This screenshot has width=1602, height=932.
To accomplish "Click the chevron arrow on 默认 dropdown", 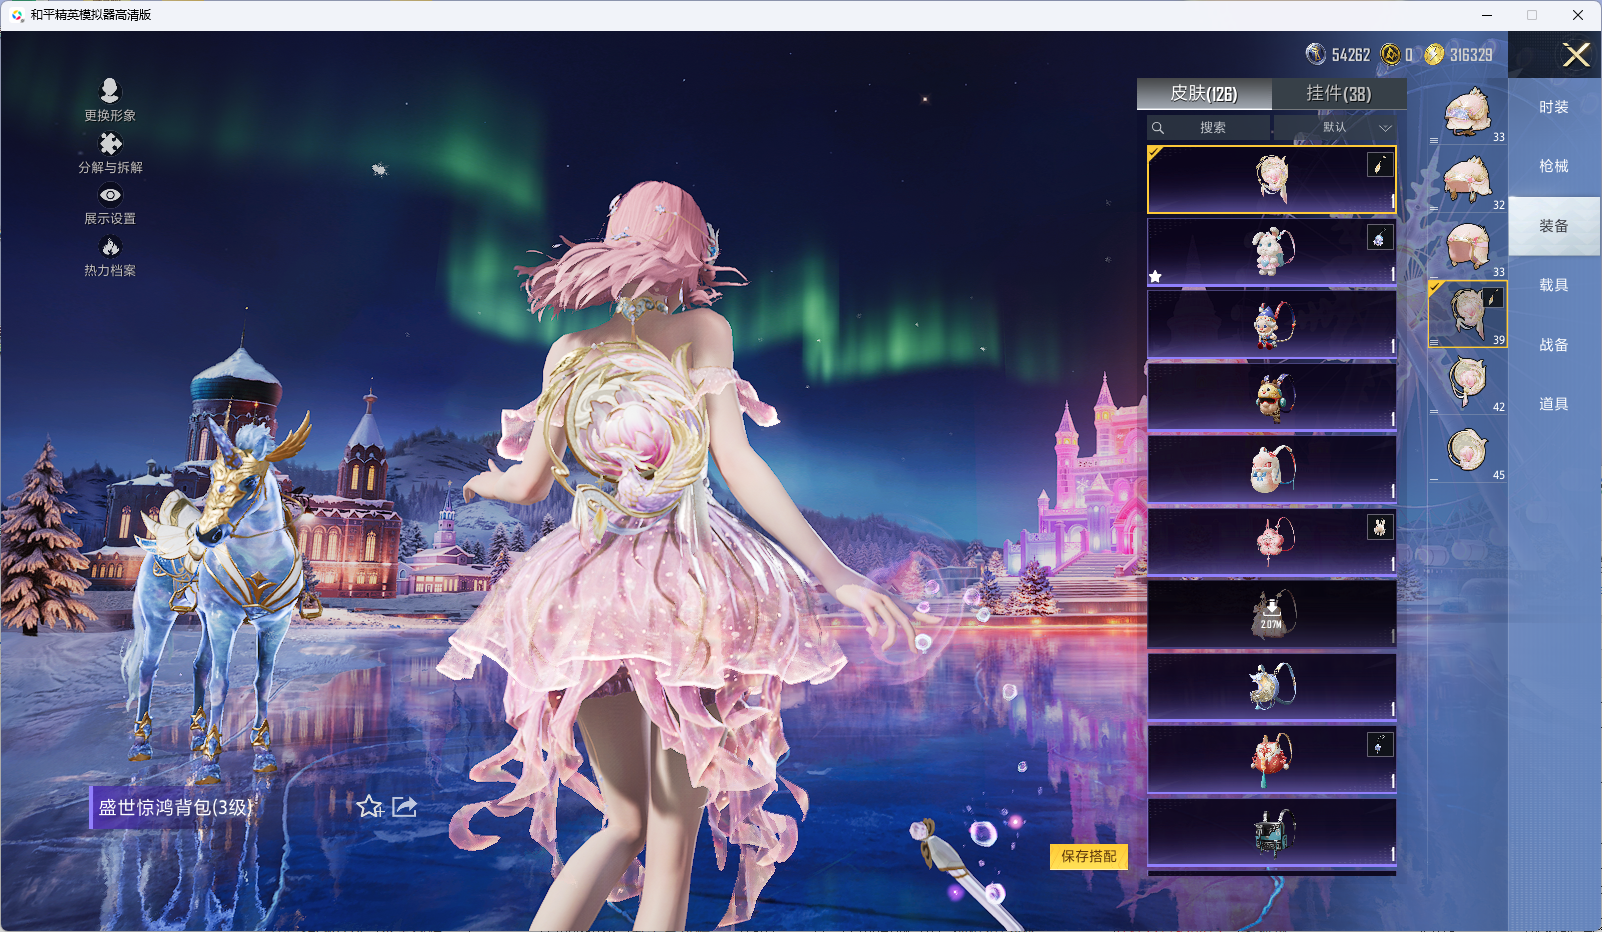I will click(1385, 128).
